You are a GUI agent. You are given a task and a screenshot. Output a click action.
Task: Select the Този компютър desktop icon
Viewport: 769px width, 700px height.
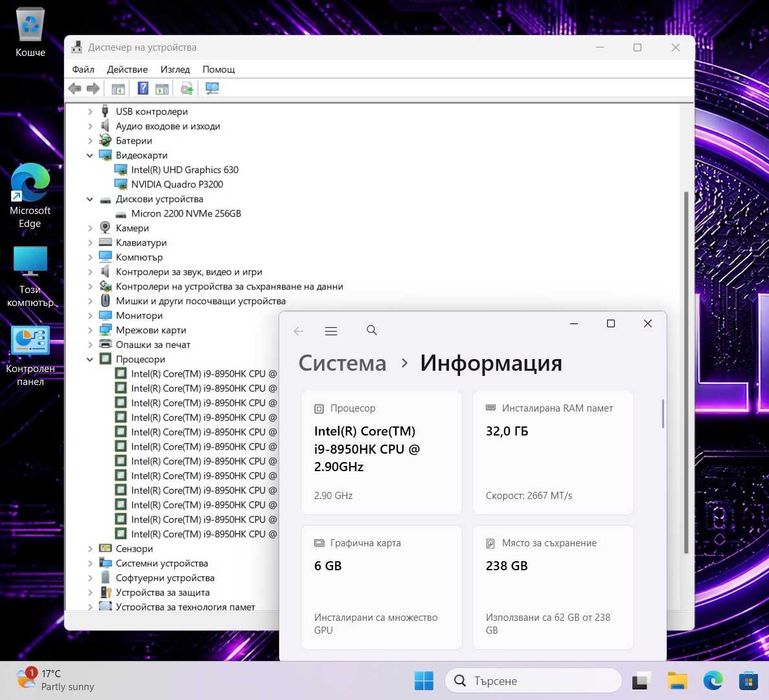coord(30,276)
